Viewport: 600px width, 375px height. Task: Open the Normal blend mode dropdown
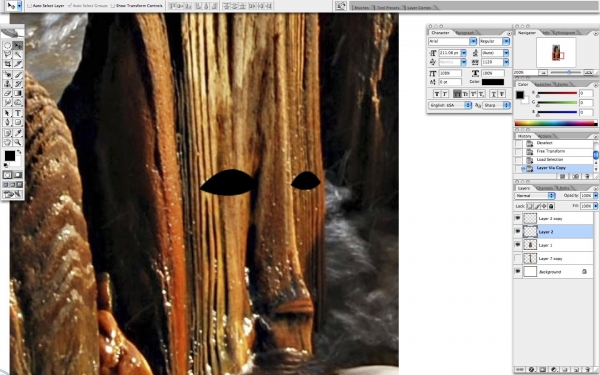click(551, 196)
